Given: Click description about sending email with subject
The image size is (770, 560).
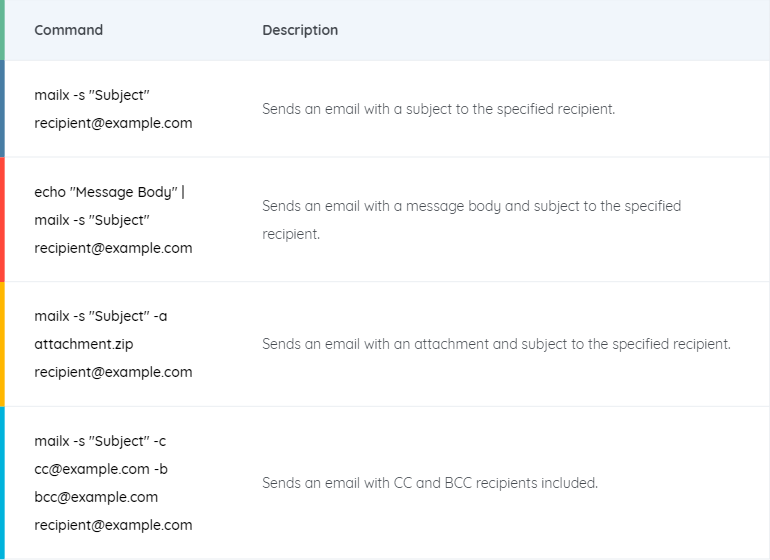Looking at the screenshot, I should 439,109.
